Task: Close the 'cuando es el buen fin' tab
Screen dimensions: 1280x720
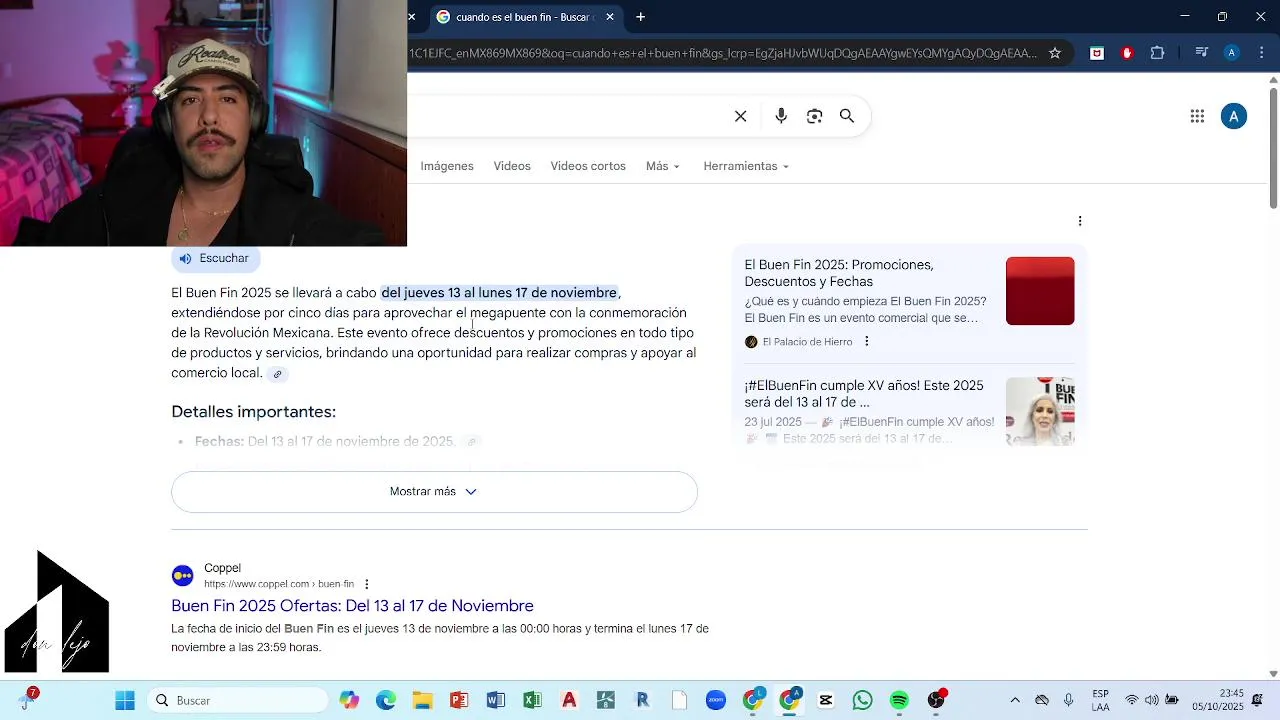Action: point(609,17)
